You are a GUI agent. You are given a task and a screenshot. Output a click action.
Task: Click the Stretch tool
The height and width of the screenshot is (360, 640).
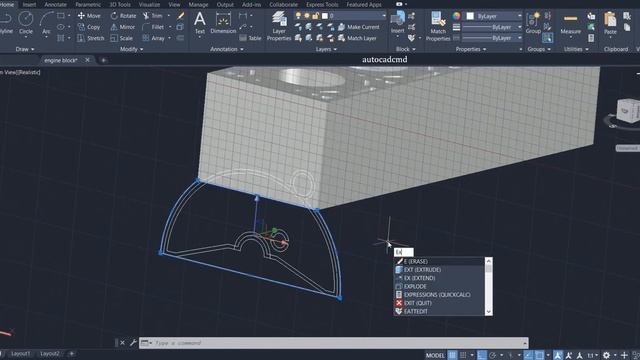[91, 38]
